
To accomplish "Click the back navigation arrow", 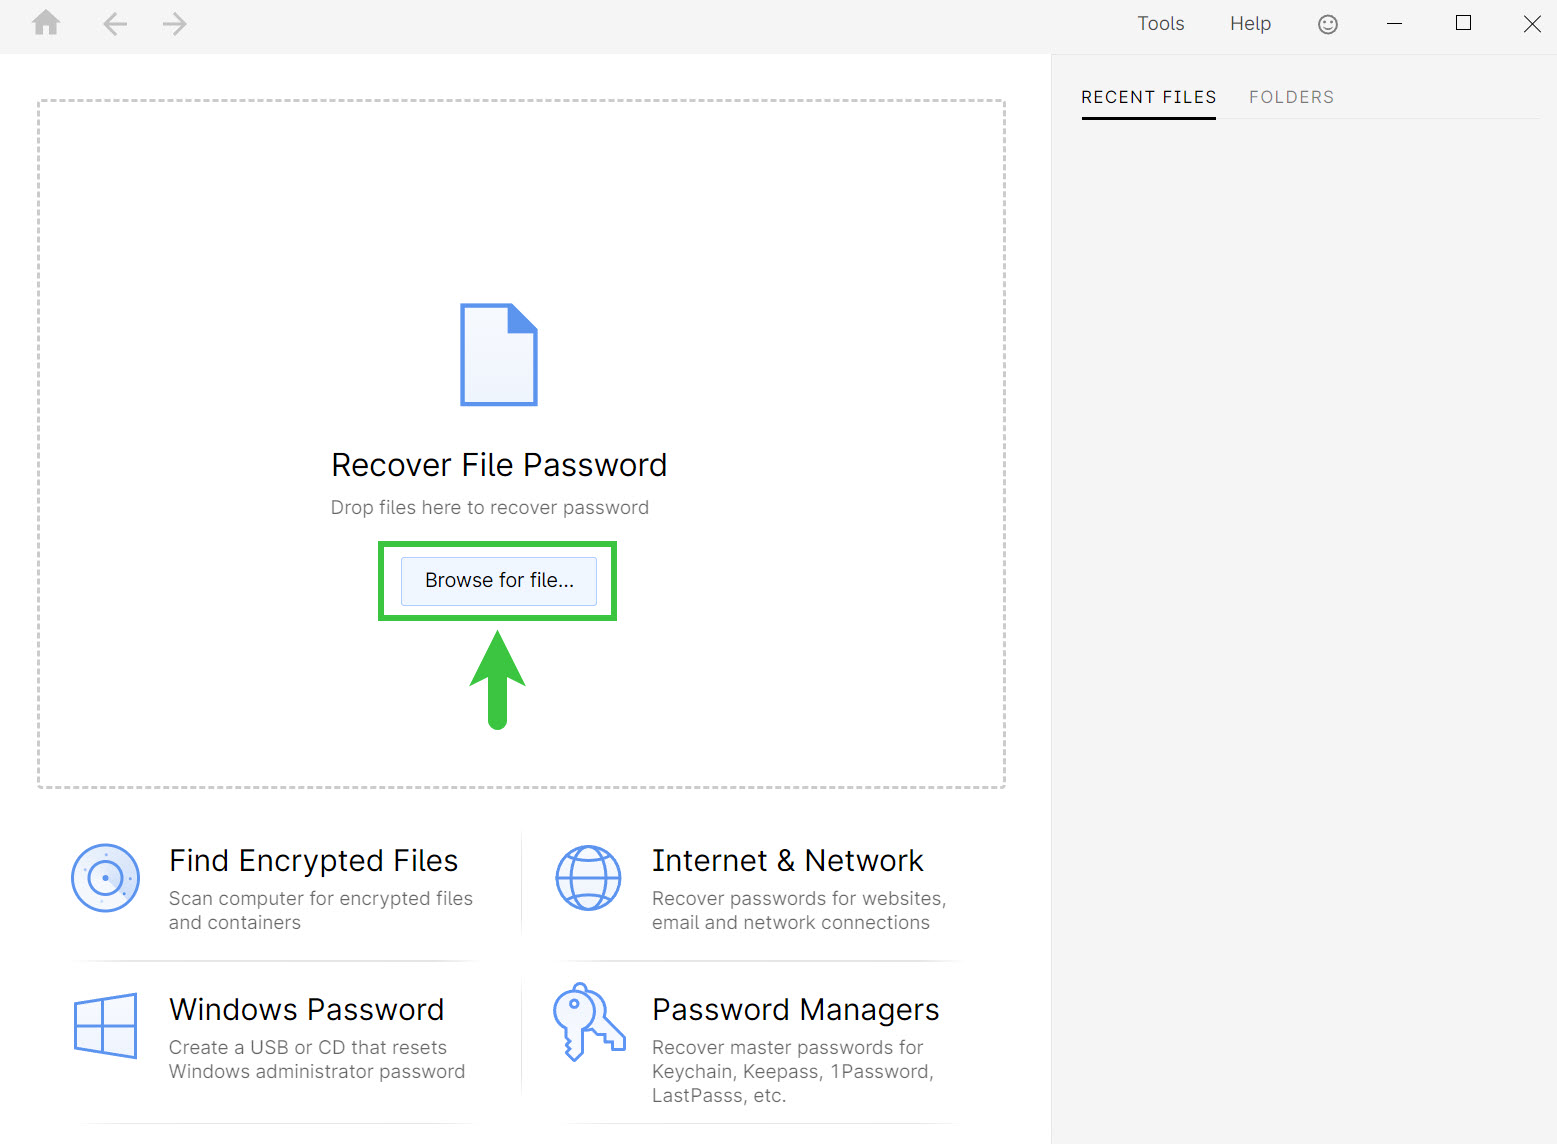I will click(x=115, y=23).
